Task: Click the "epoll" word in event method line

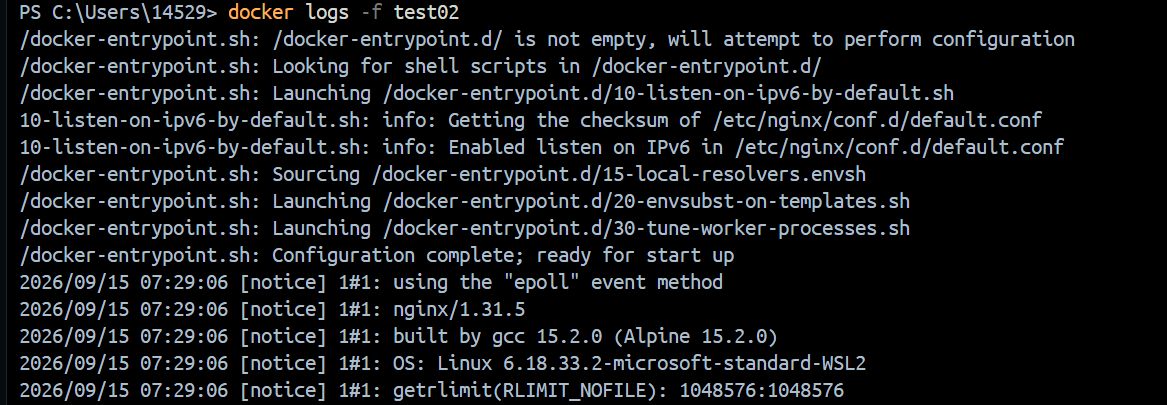Action: [542, 282]
